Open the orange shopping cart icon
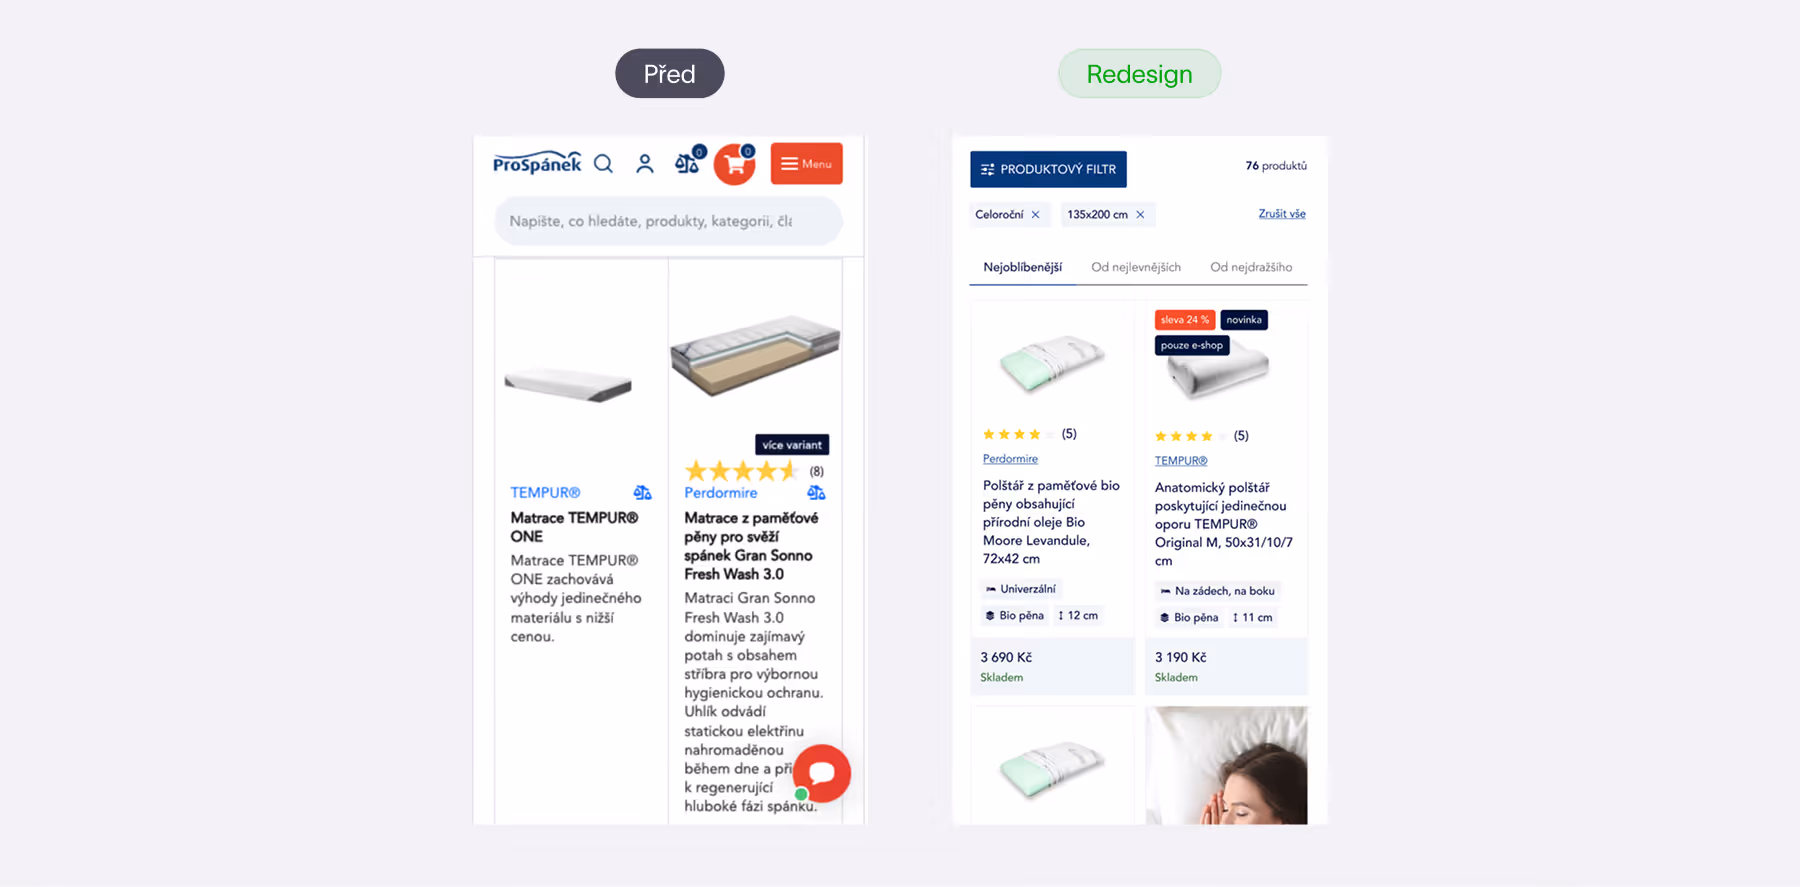Screen dimensions: 1800x887 [x=735, y=164]
